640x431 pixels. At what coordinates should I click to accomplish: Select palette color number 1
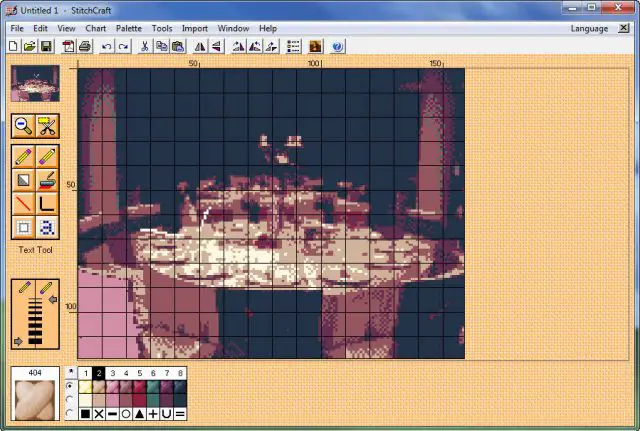pyautogui.click(x=85, y=373)
